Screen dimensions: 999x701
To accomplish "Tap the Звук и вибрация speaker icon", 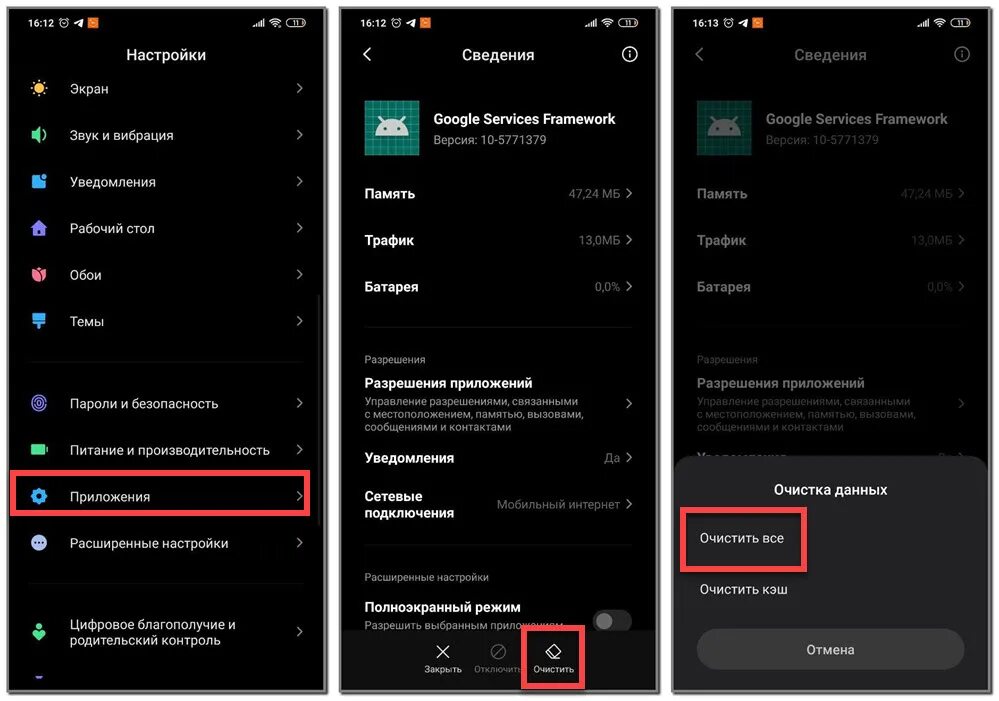I will [39, 134].
